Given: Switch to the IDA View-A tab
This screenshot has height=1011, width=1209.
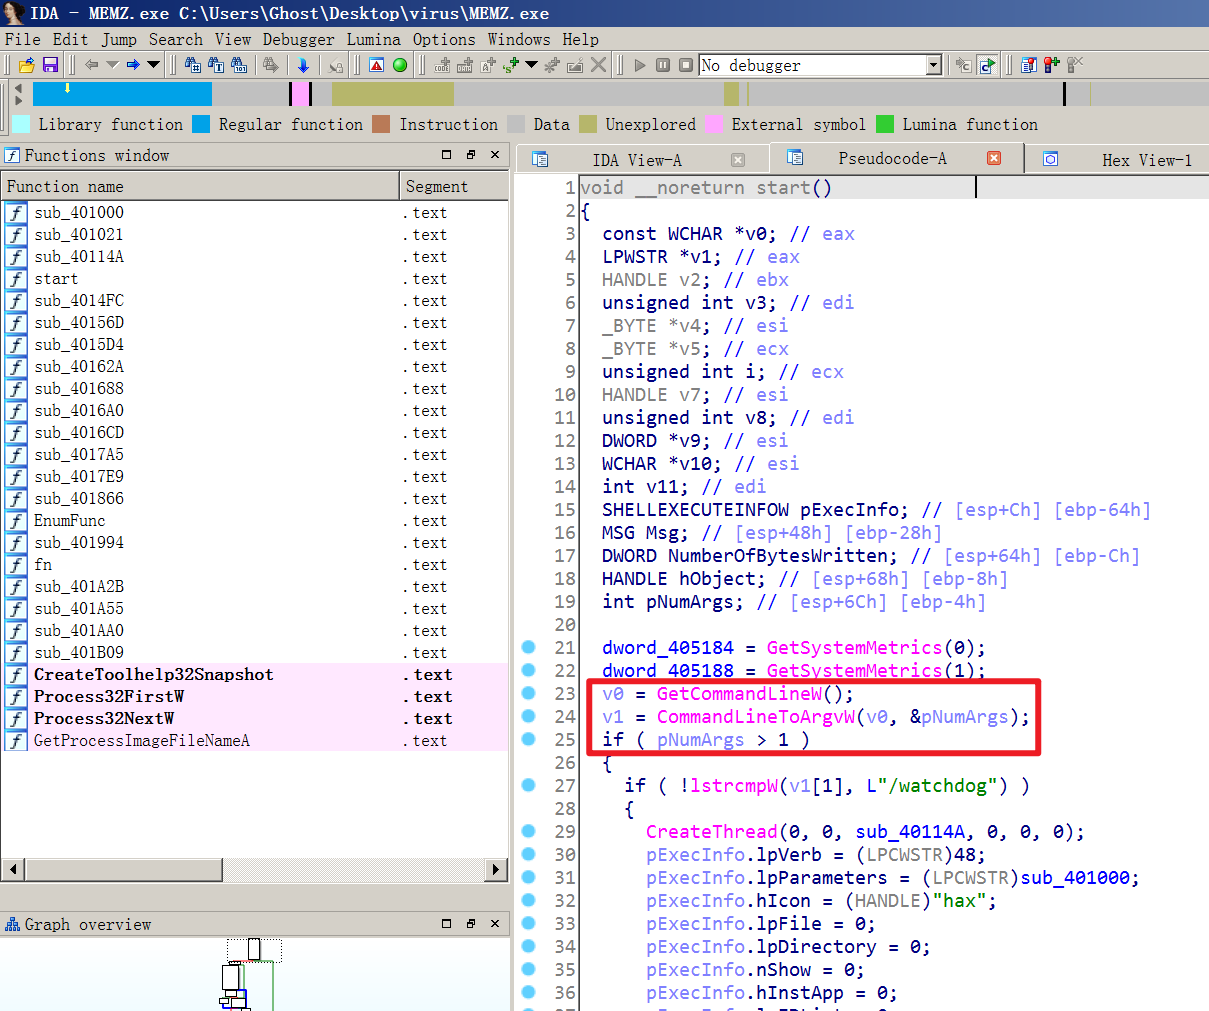Looking at the screenshot, I should tap(636, 160).
